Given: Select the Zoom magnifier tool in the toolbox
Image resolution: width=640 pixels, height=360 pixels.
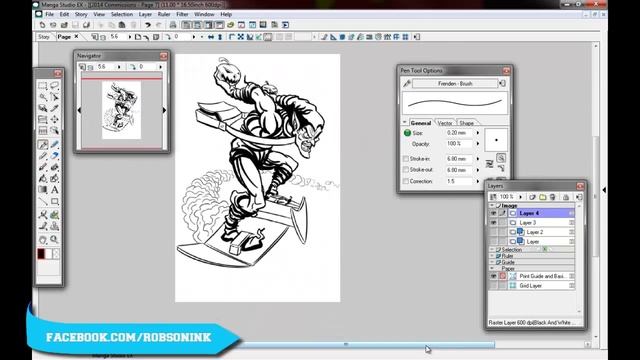Looking at the screenshot, I should [x=54, y=240].
